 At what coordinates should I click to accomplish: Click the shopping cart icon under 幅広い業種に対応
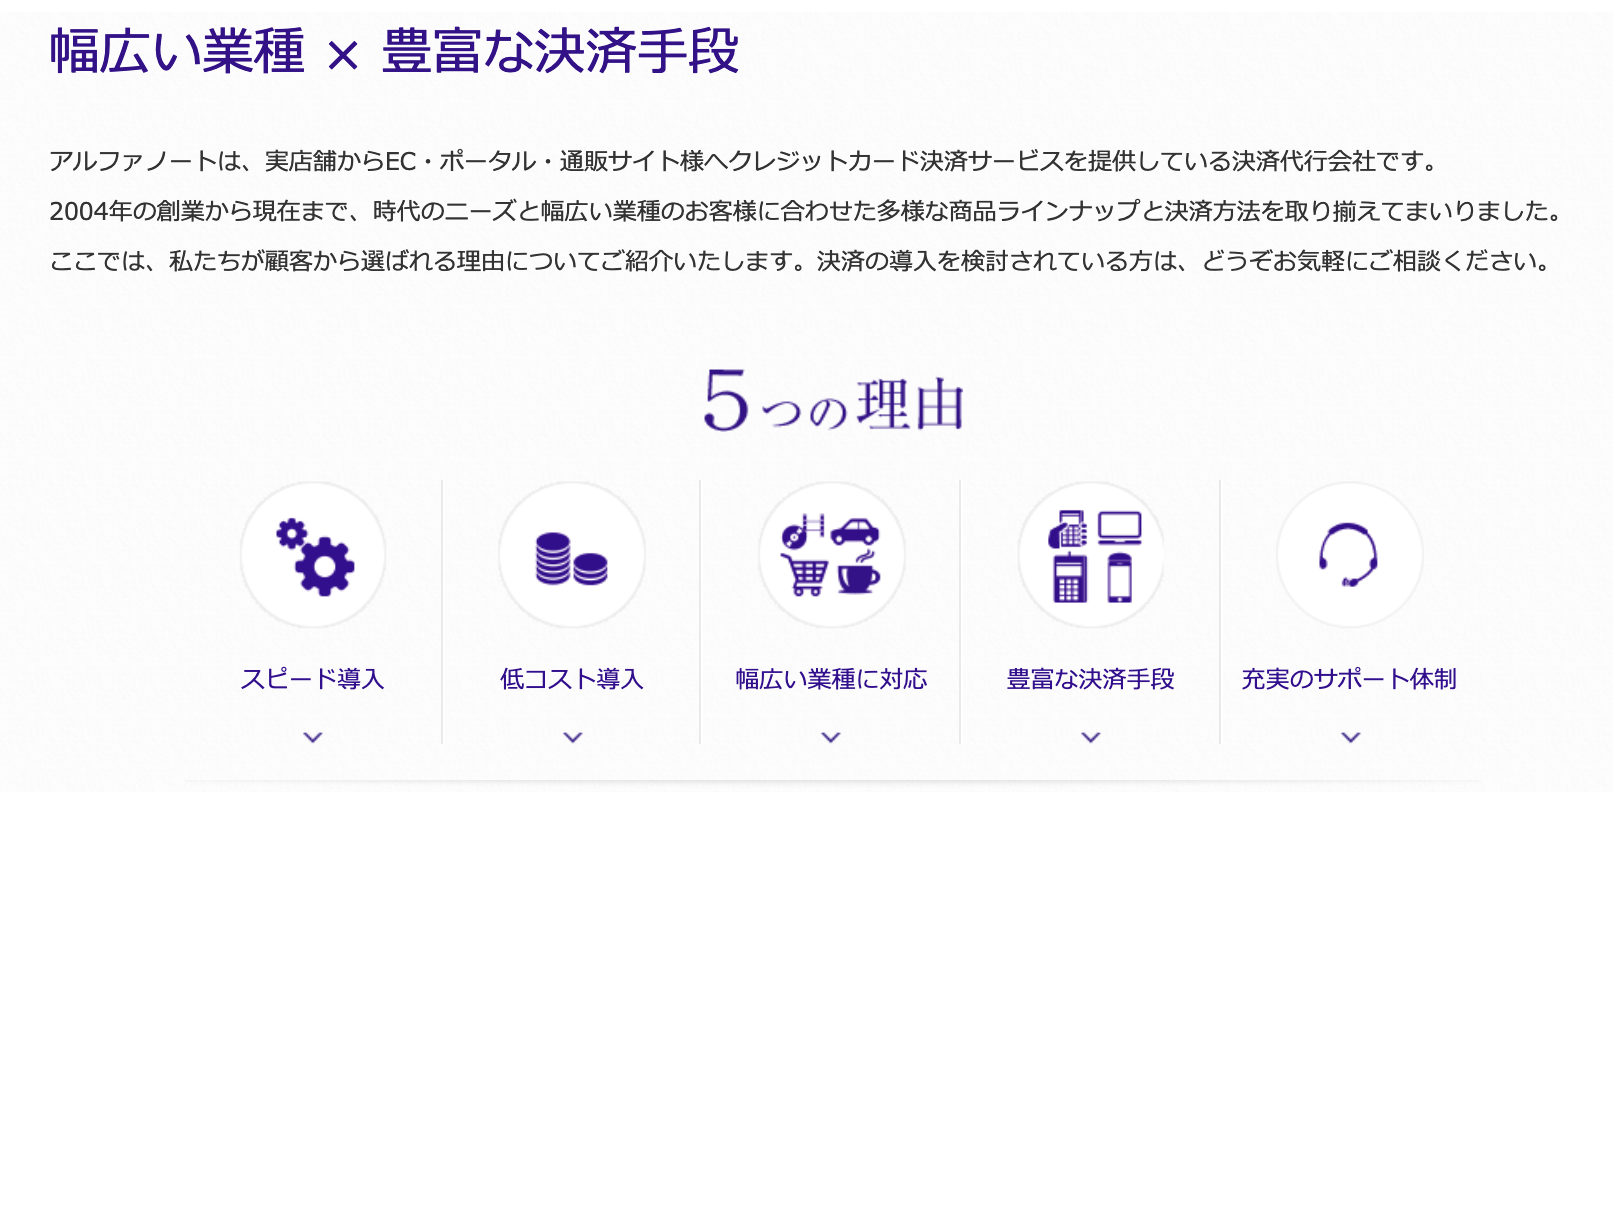pos(805,578)
